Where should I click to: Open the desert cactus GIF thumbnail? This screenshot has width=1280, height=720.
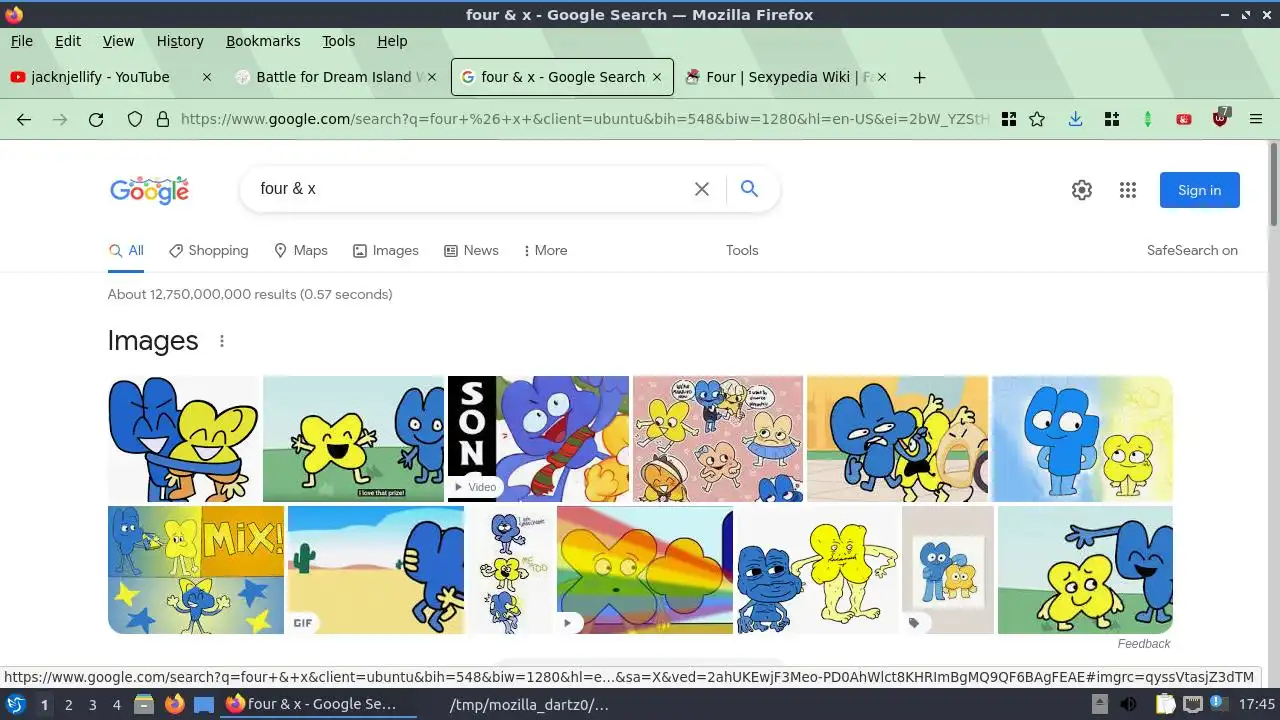pyautogui.click(x=376, y=570)
